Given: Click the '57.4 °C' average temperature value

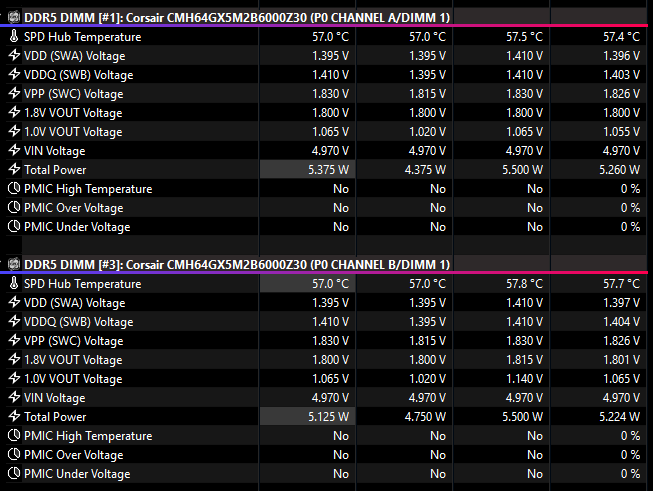Looking at the screenshot, I should [x=621, y=37].
